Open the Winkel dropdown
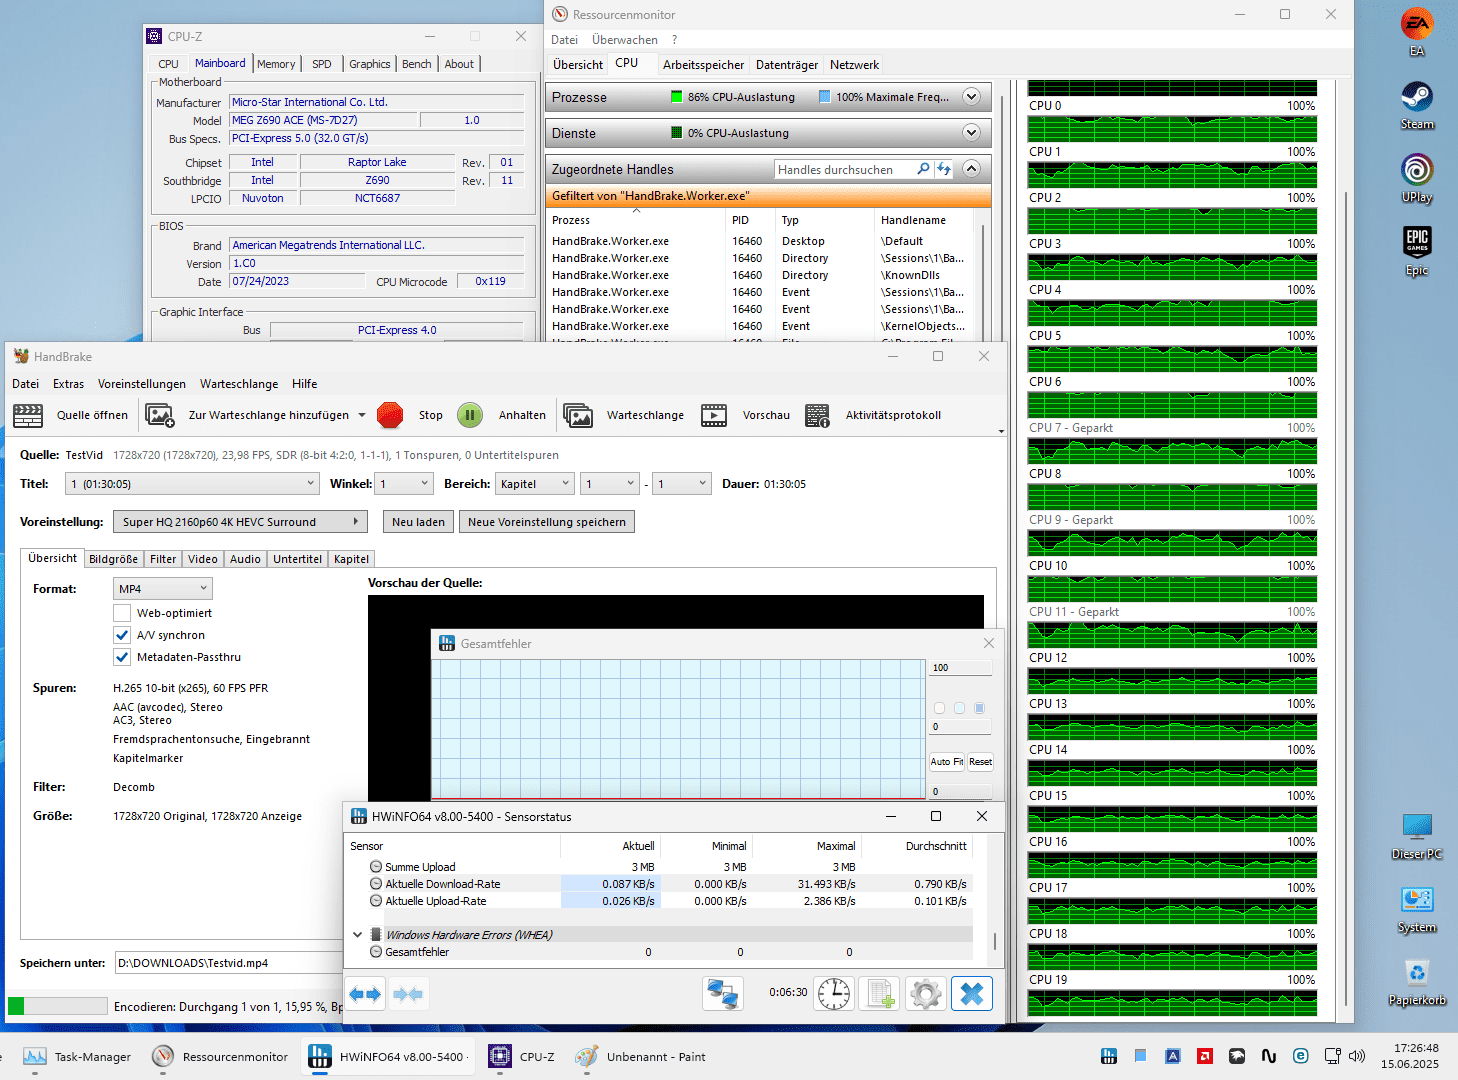 click(x=404, y=484)
